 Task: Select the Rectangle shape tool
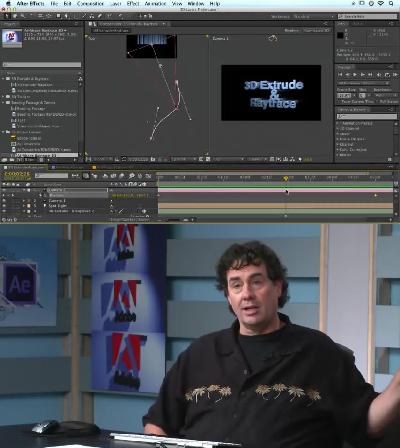click(x=59, y=16)
